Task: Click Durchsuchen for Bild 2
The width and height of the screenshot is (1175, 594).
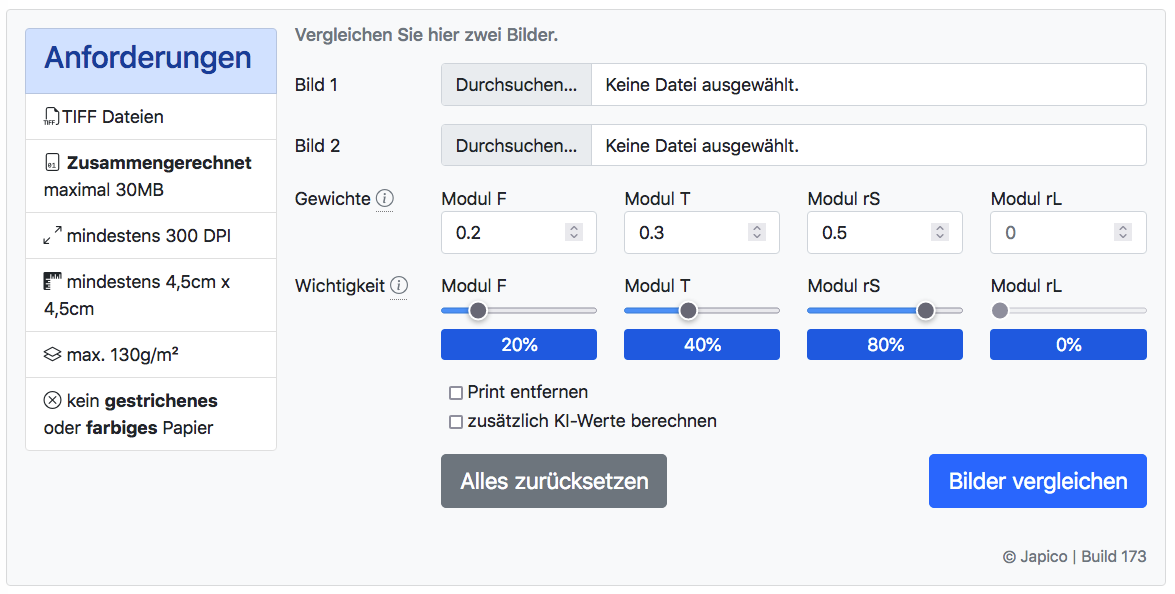Action: click(x=516, y=145)
